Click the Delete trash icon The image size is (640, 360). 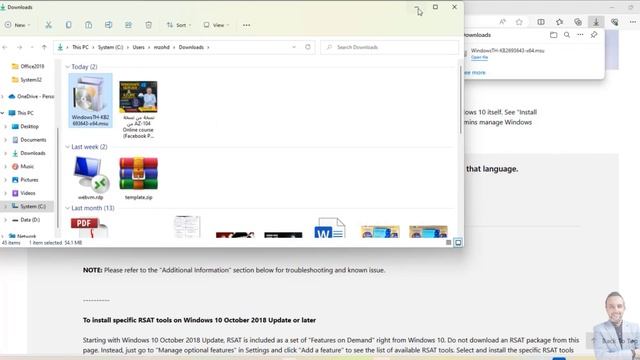pyautogui.click(x=149, y=25)
